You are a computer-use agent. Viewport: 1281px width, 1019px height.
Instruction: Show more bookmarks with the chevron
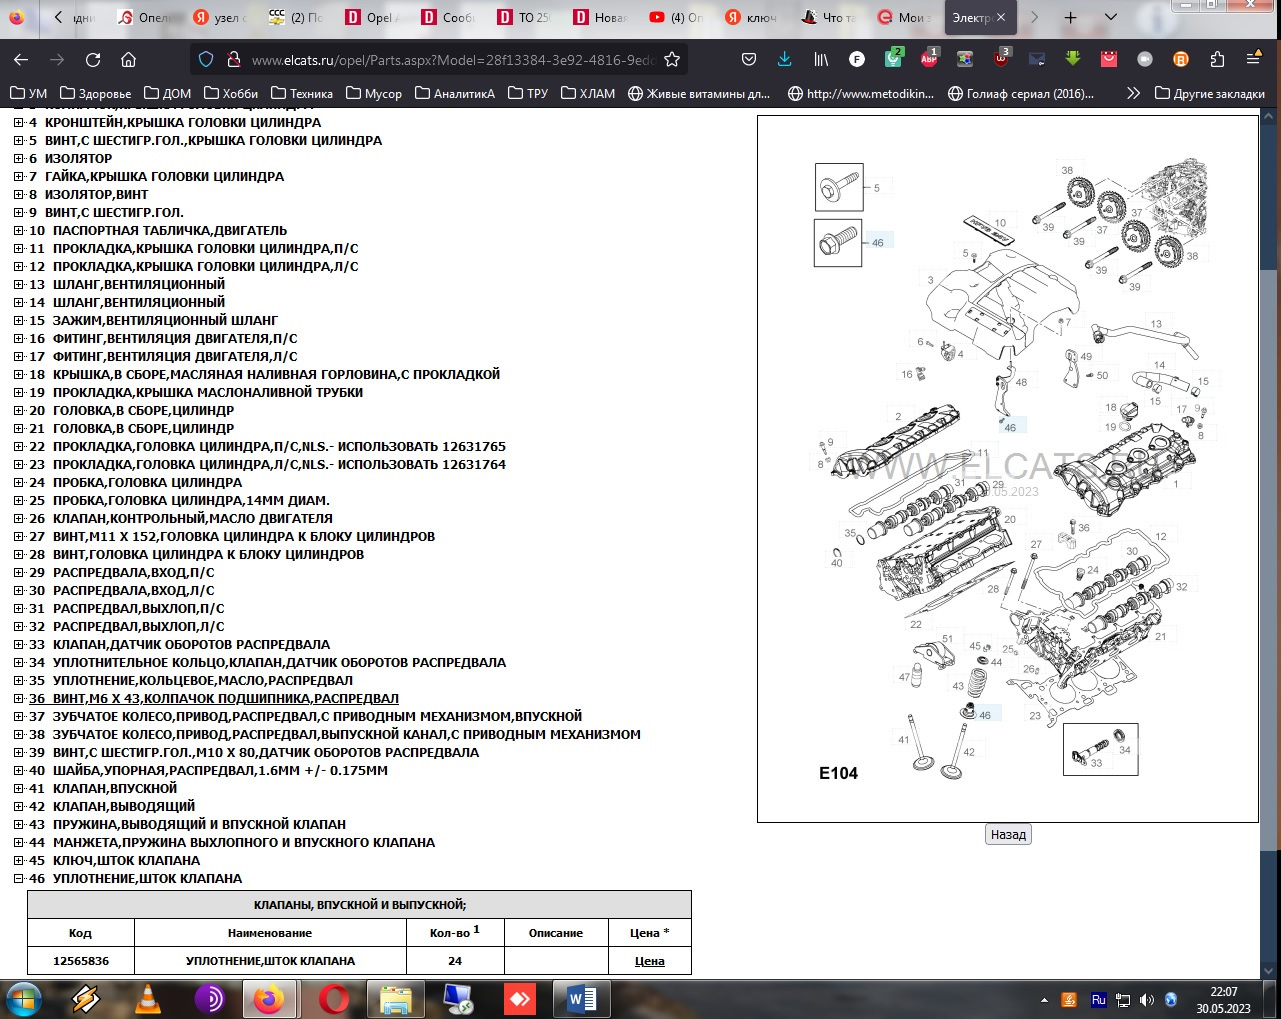pos(1133,93)
